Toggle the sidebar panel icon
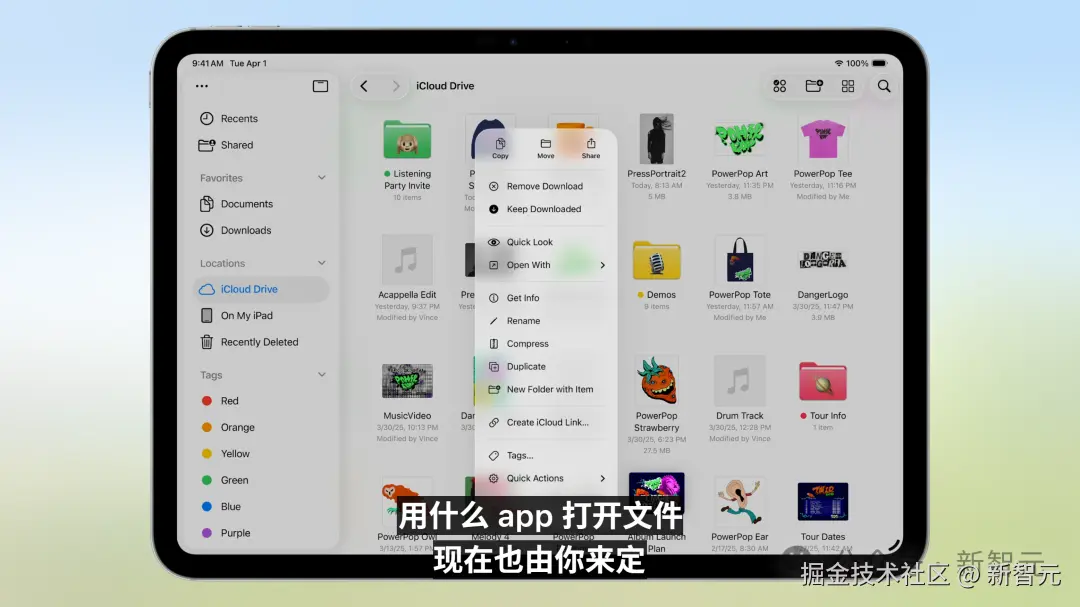 (x=320, y=86)
